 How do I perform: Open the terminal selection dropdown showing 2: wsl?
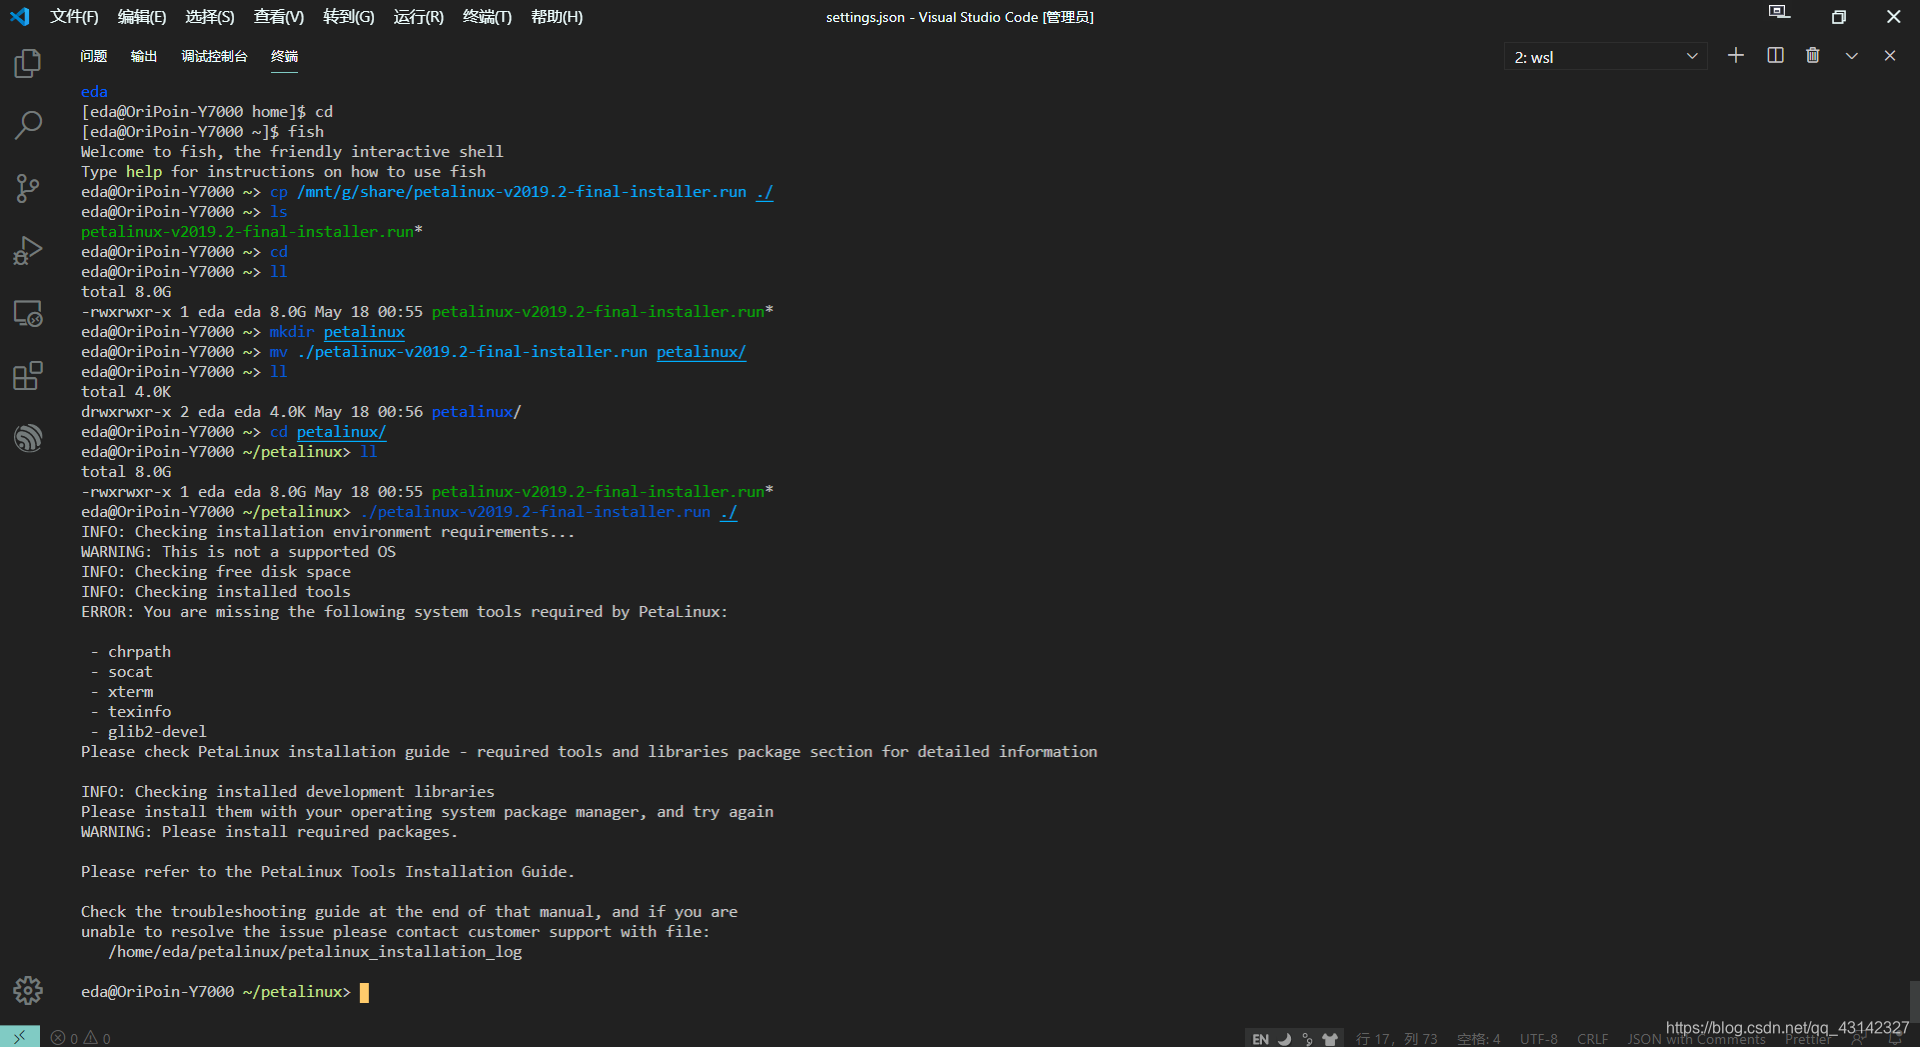(x=1604, y=56)
